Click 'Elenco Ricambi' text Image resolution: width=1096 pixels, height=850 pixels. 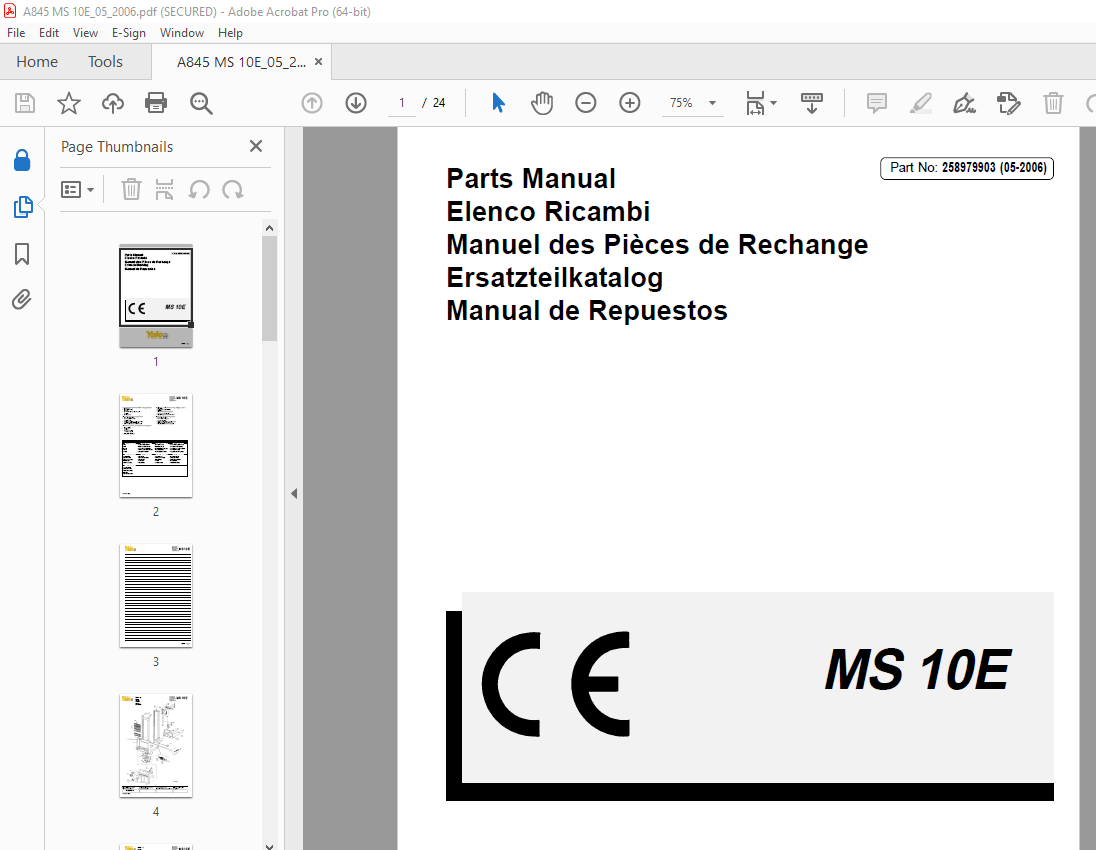click(x=548, y=211)
